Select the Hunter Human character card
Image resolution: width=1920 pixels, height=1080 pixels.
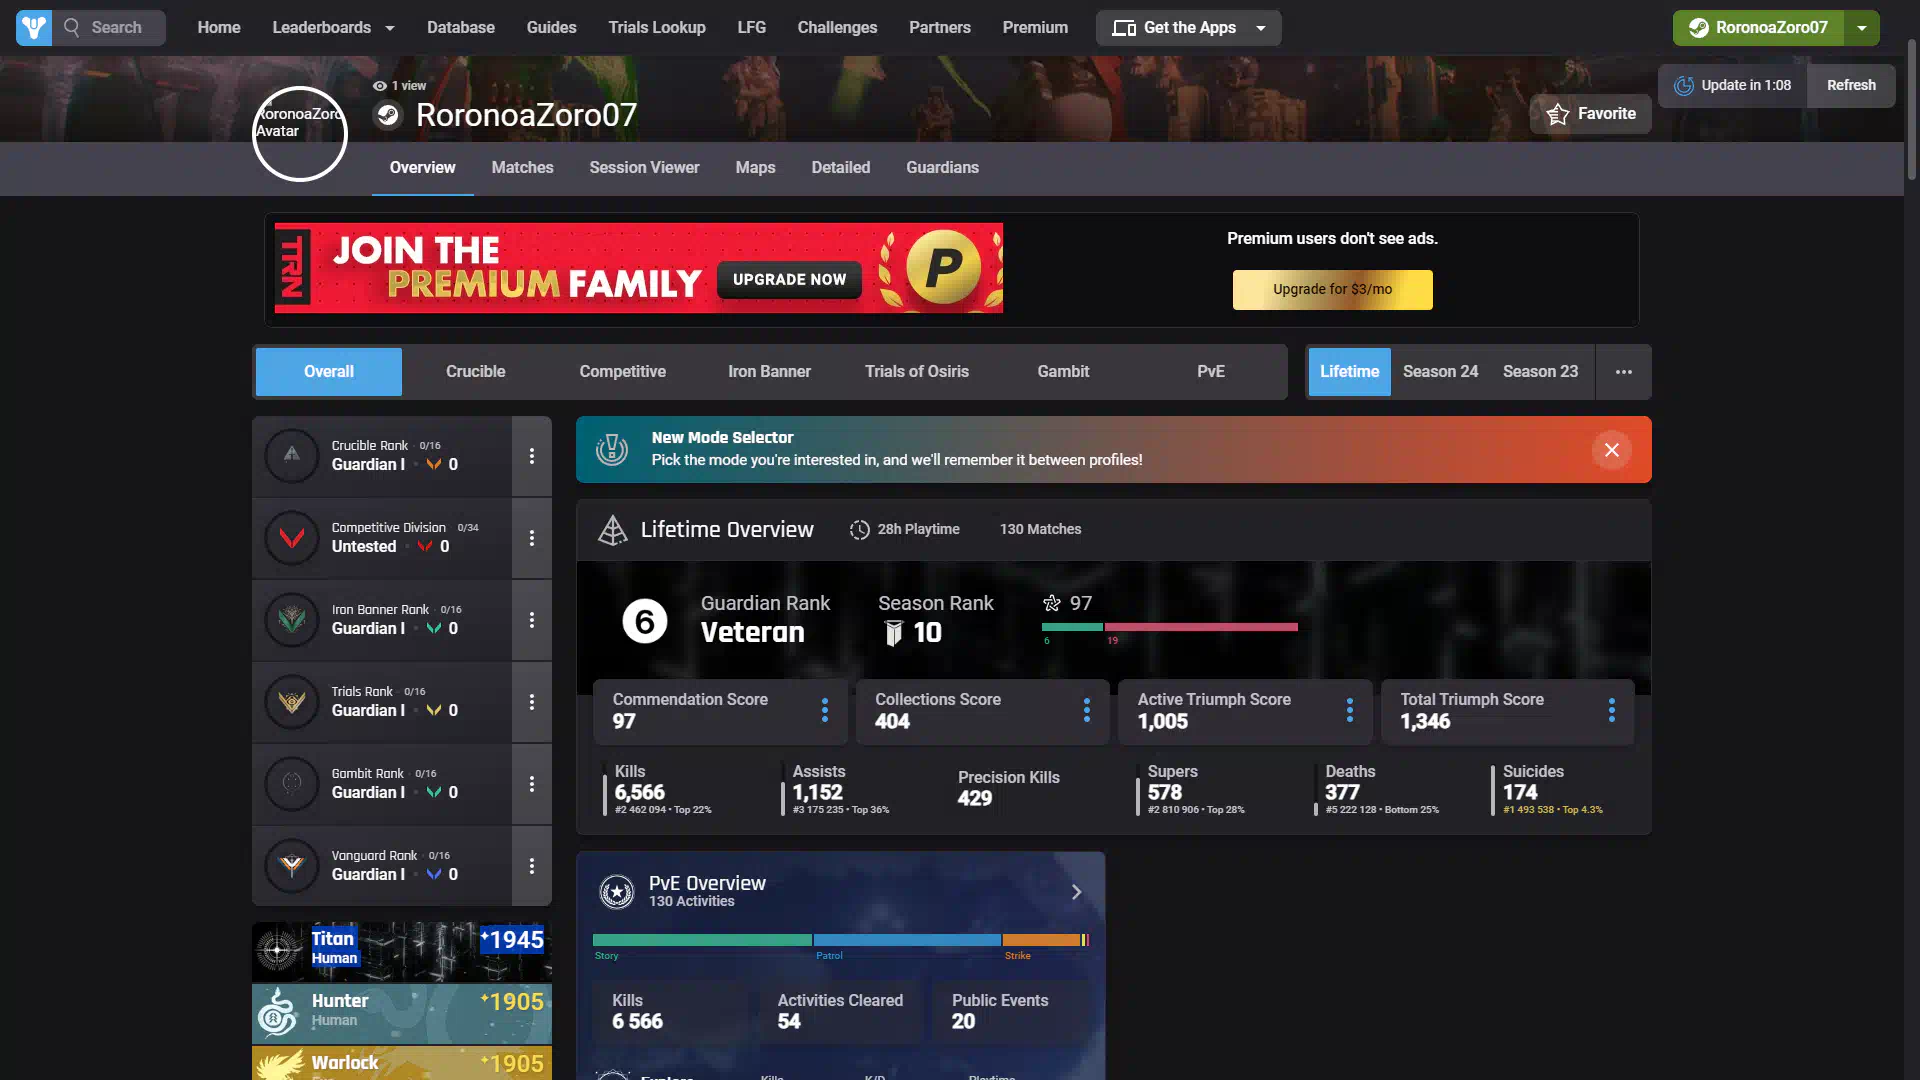pos(402,1013)
